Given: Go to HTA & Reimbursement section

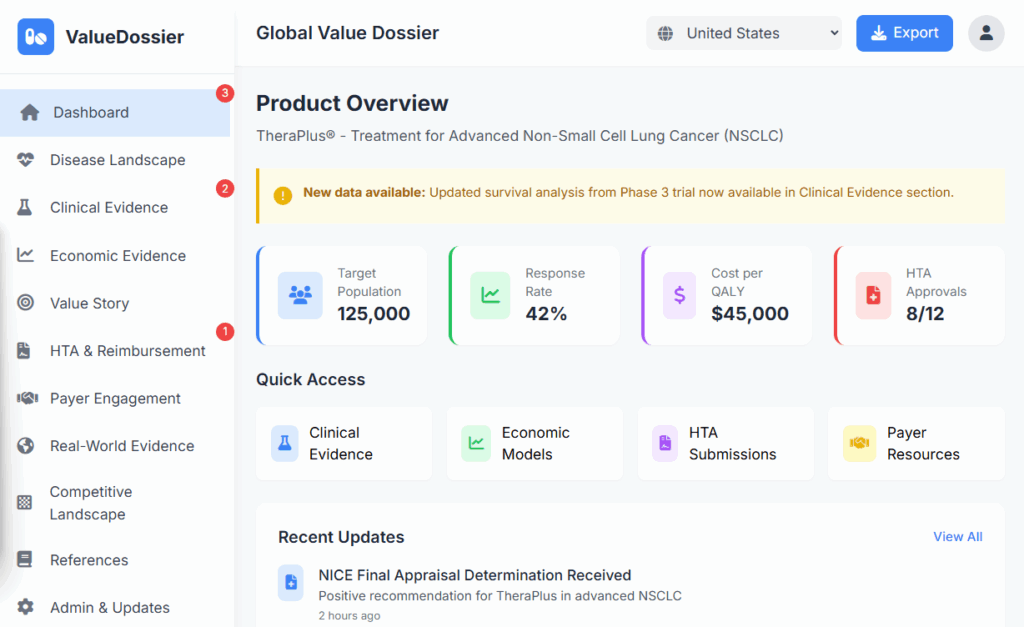Looking at the screenshot, I should click(127, 351).
